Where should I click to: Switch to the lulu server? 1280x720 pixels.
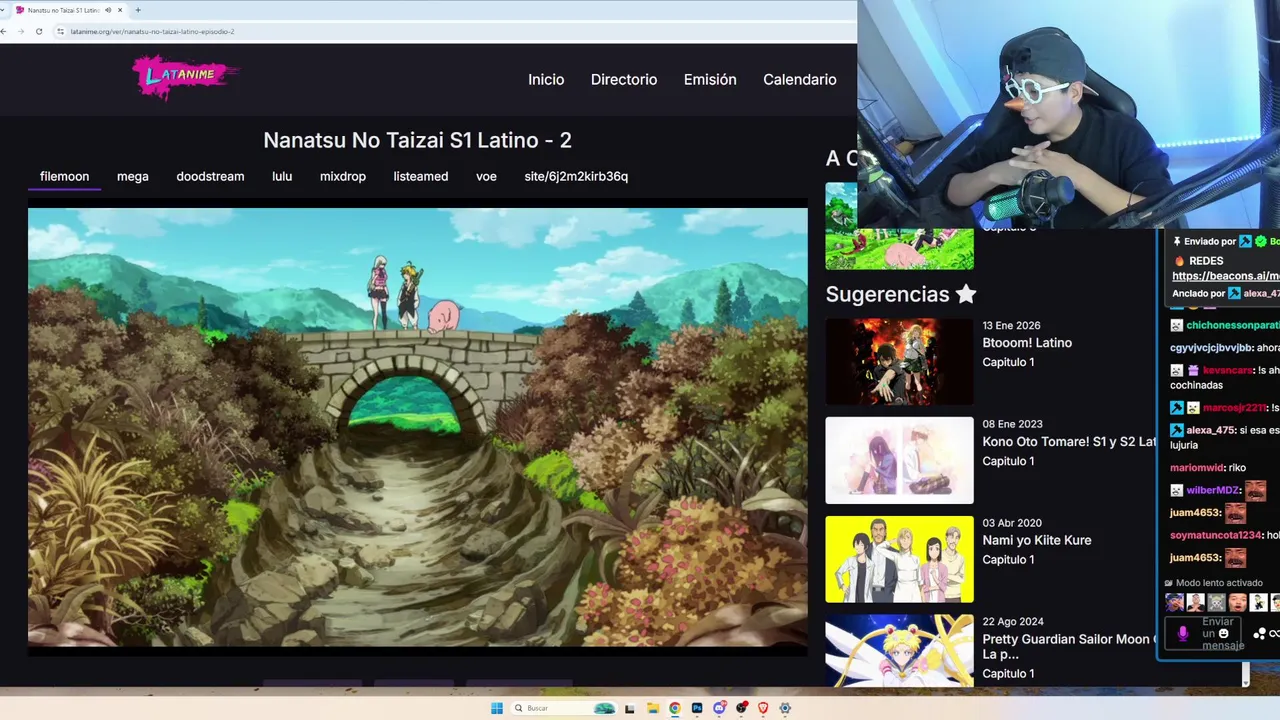282,176
